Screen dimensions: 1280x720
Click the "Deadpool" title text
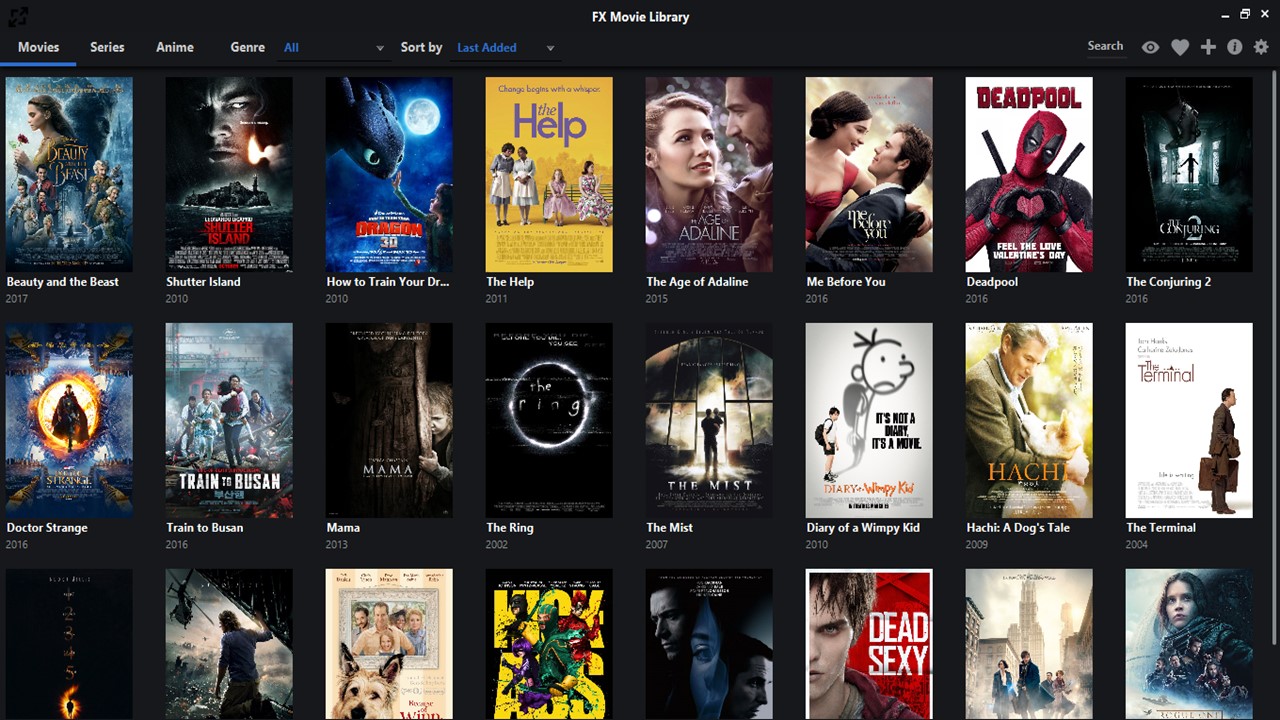point(992,282)
